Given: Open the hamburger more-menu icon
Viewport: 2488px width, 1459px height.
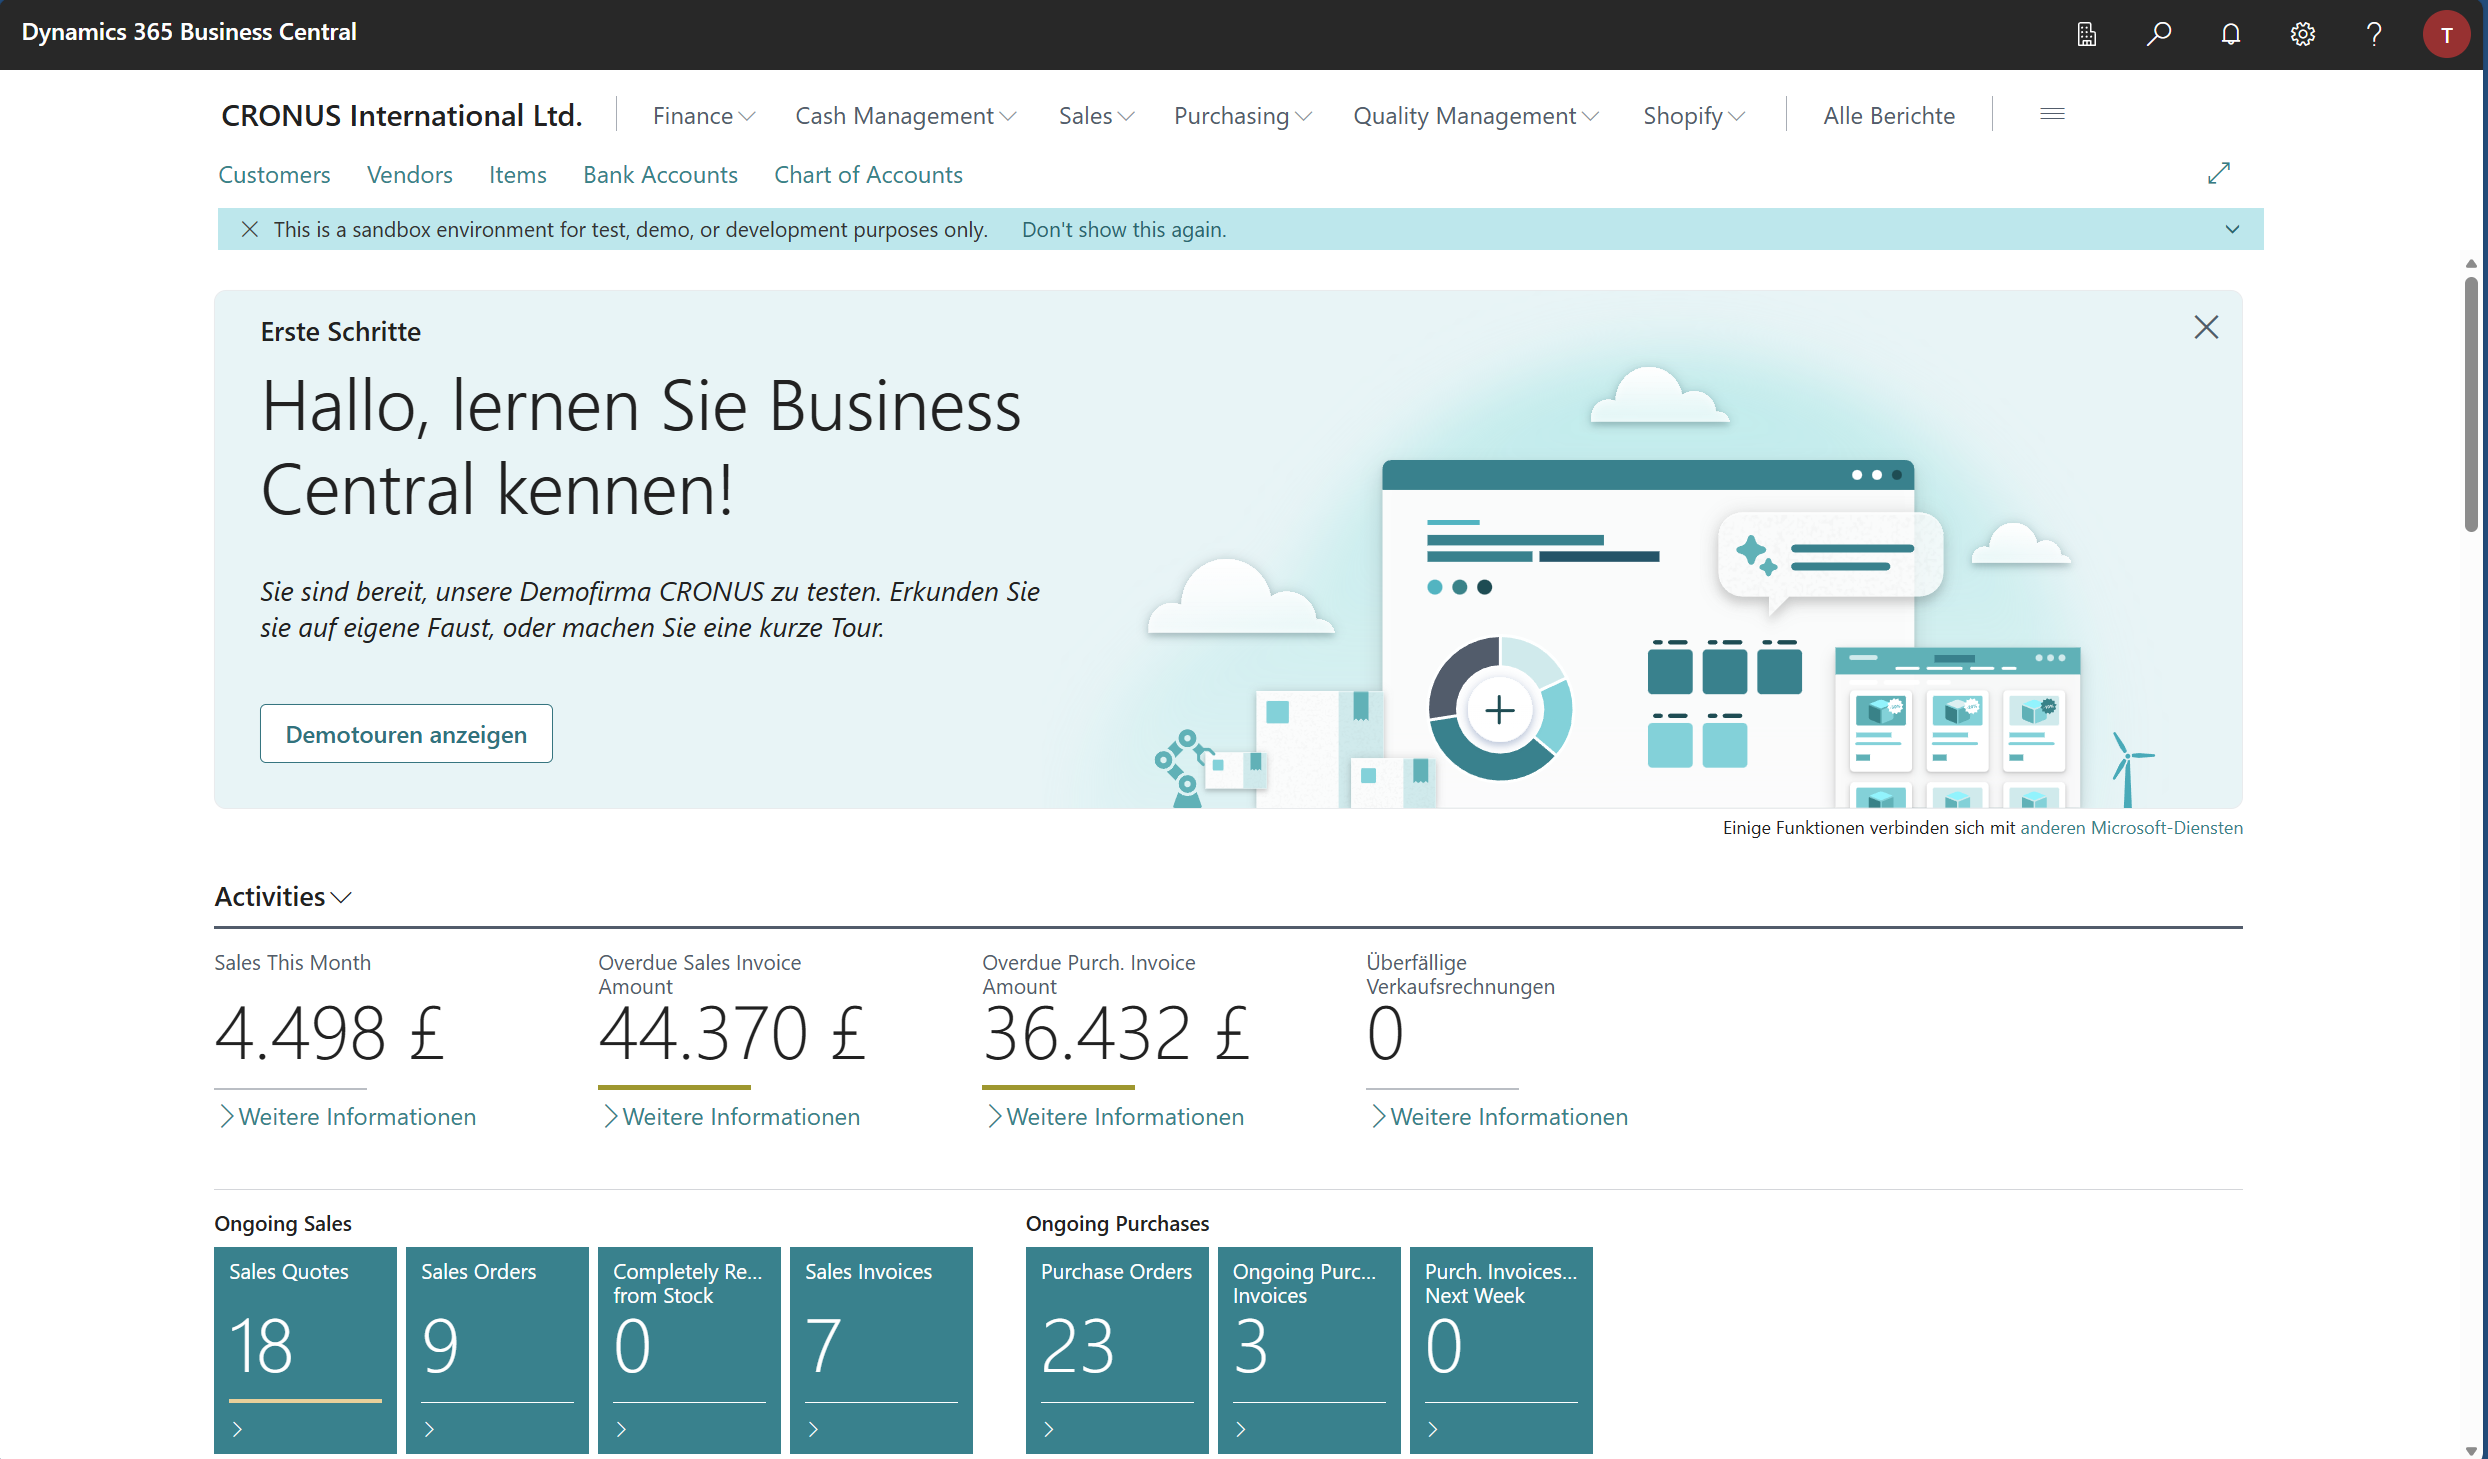Looking at the screenshot, I should pyautogui.click(x=2052, y=115).
